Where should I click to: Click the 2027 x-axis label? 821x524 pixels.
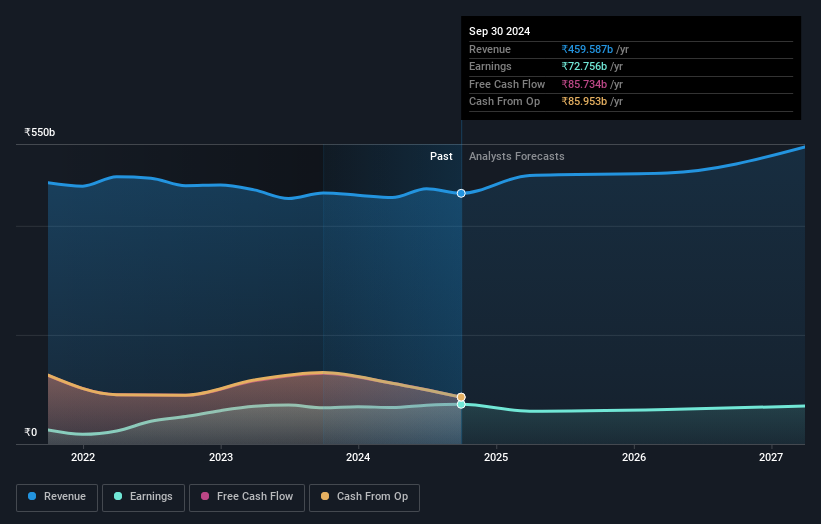pos(771,457)
